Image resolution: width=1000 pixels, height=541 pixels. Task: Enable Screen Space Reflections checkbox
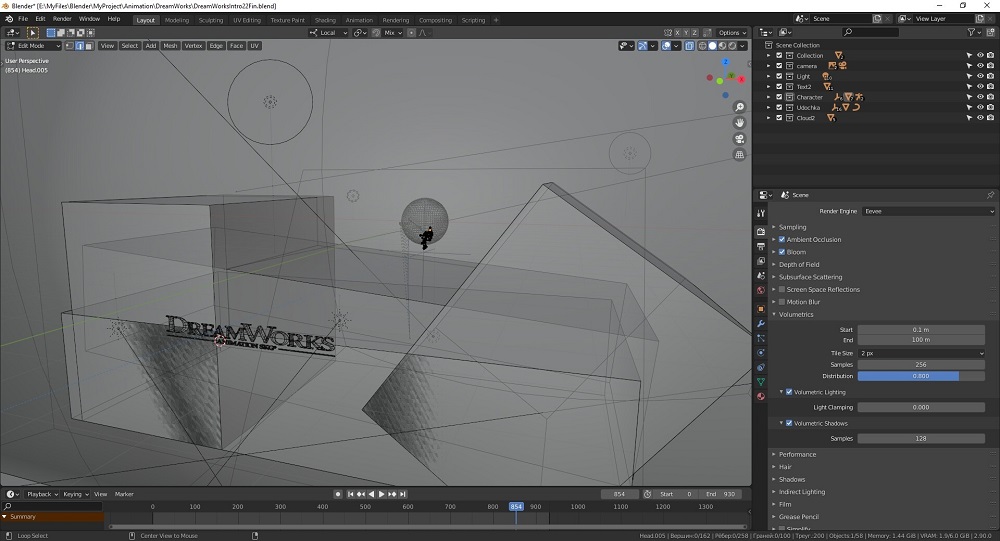(x=782, y=290)
